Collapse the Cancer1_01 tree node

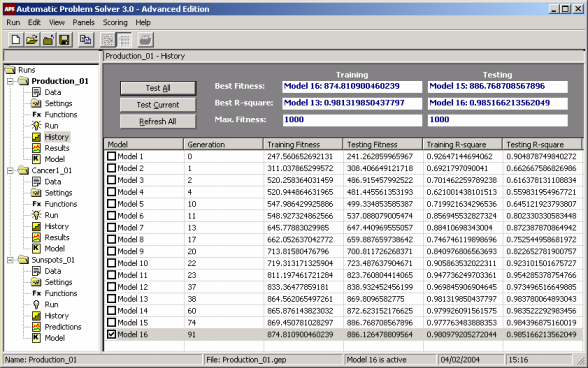tap(10, 170)
